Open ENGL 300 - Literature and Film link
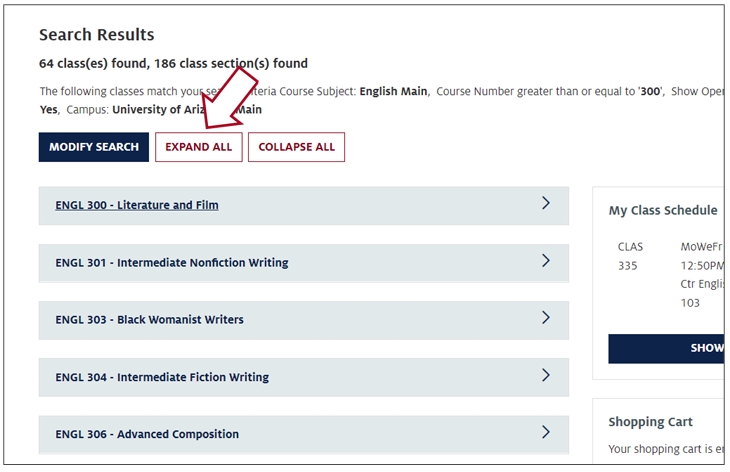The height and width of the screenshot is (472, 730). click(x=137, y=205)
